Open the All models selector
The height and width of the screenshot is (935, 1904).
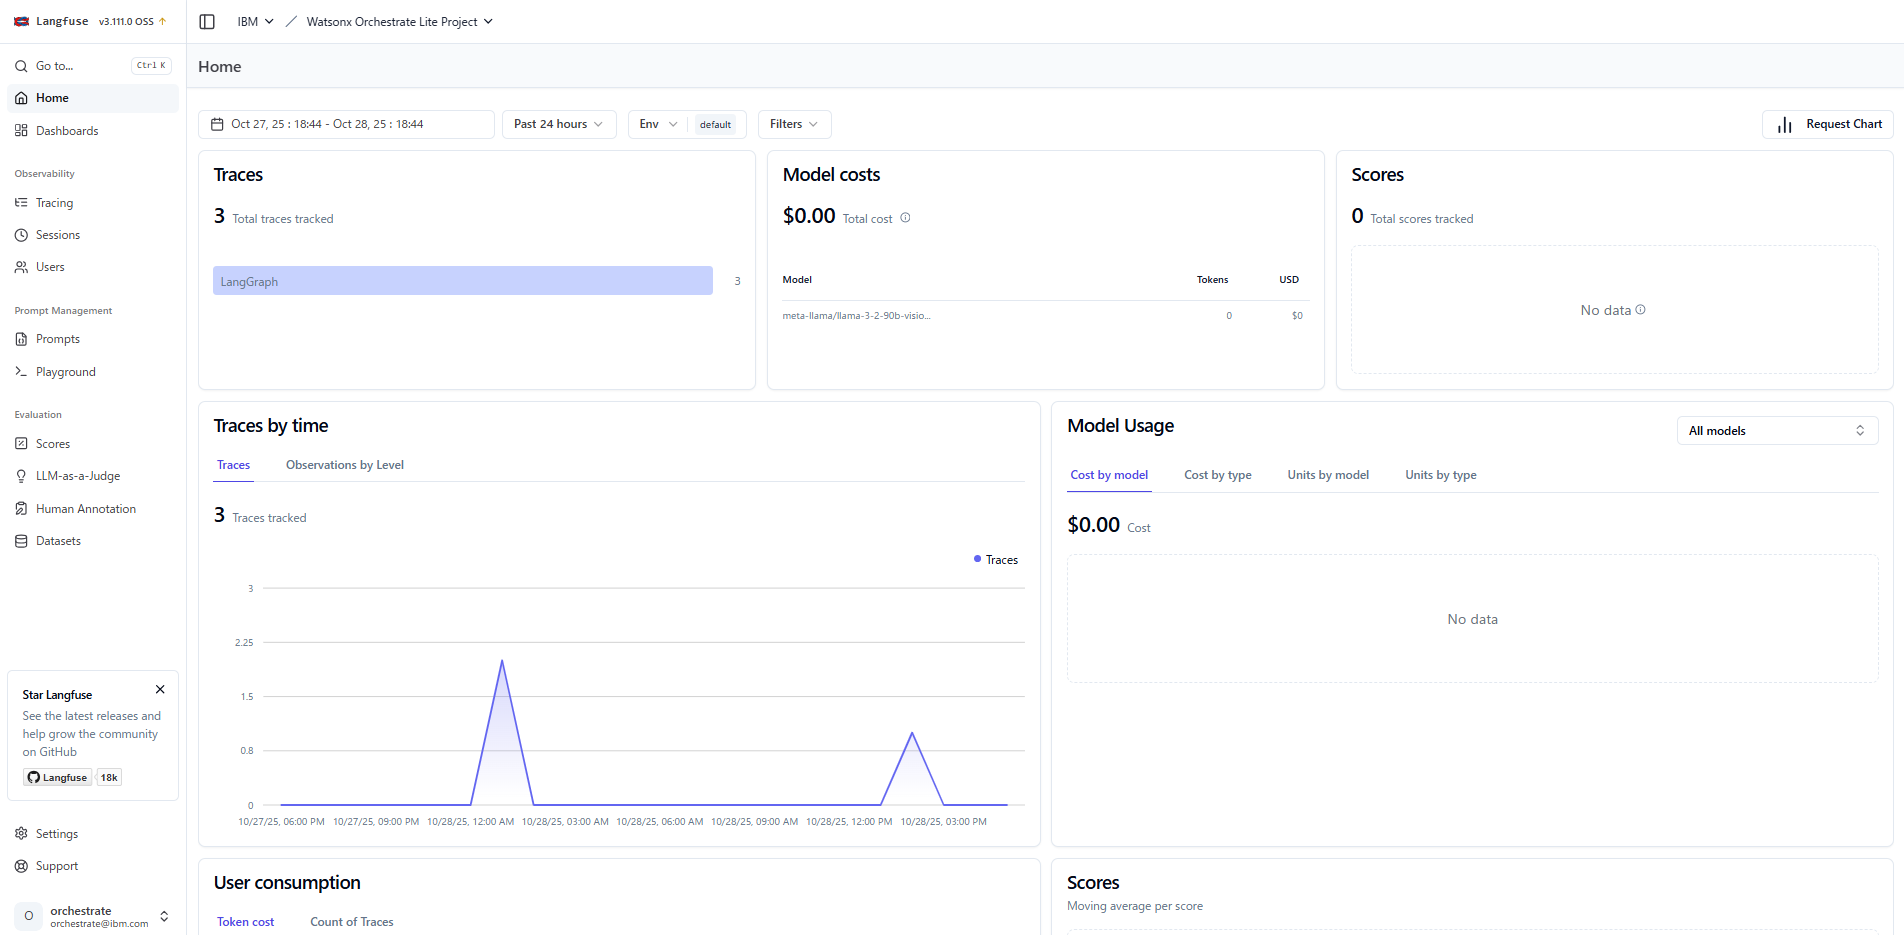(x=1776, y=431)
